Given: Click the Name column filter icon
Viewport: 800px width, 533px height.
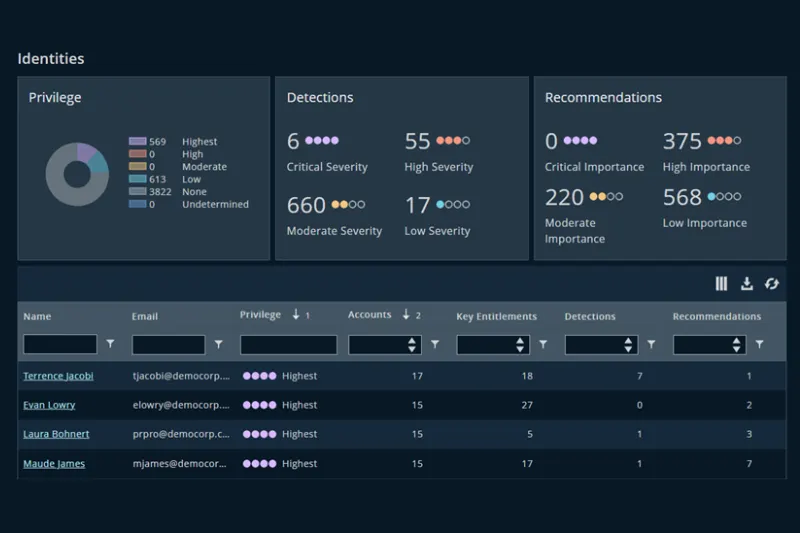Looking at the screenshot, I should pyautogui.click(x=110, y=344).
